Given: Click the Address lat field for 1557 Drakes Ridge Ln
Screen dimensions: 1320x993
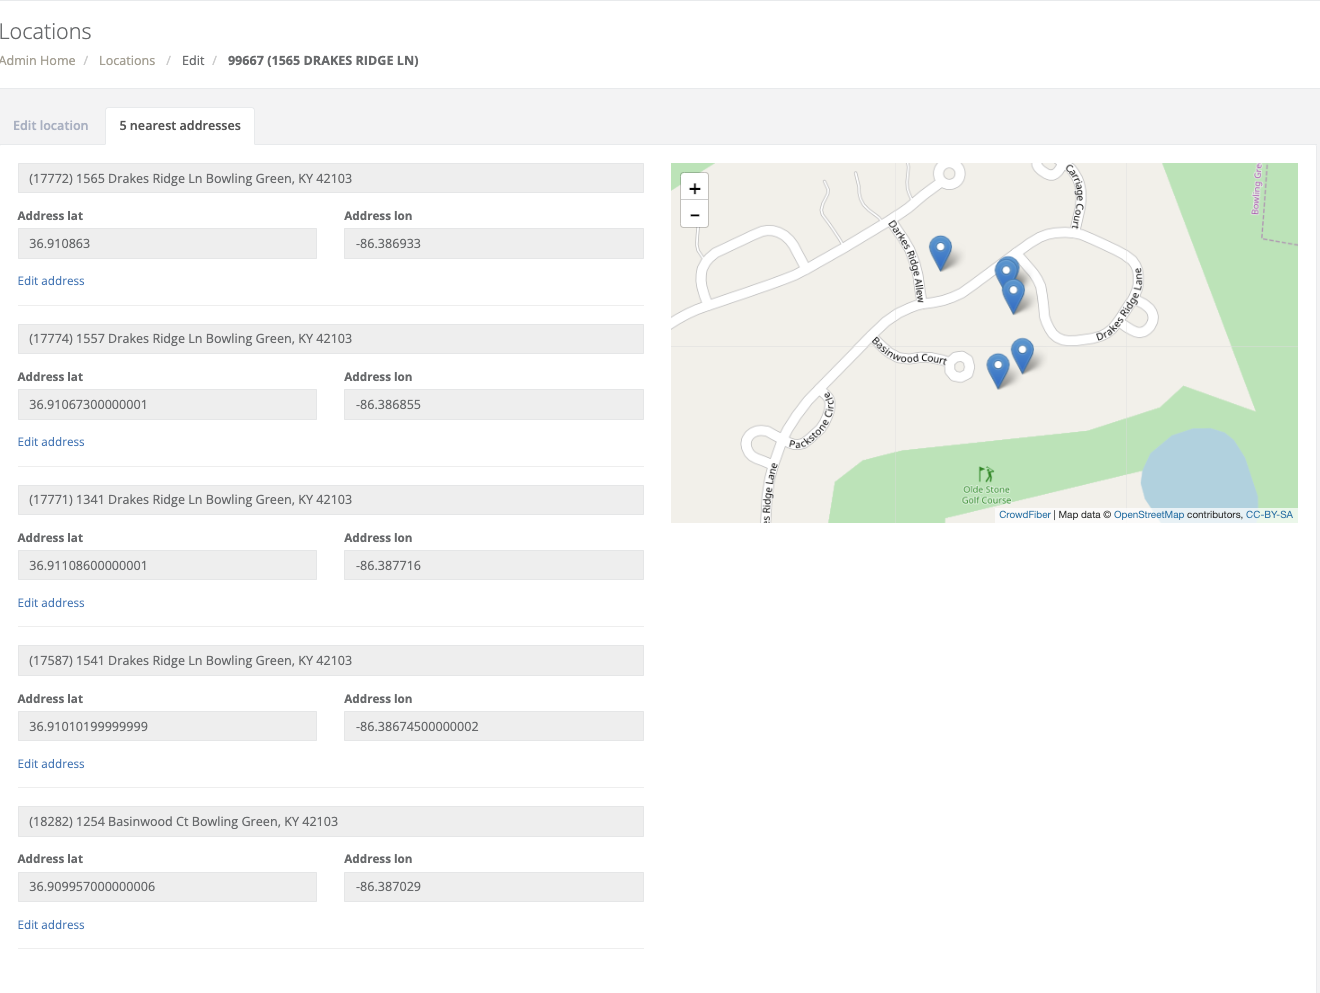Looking at the screenshot, I should point(167,404).
